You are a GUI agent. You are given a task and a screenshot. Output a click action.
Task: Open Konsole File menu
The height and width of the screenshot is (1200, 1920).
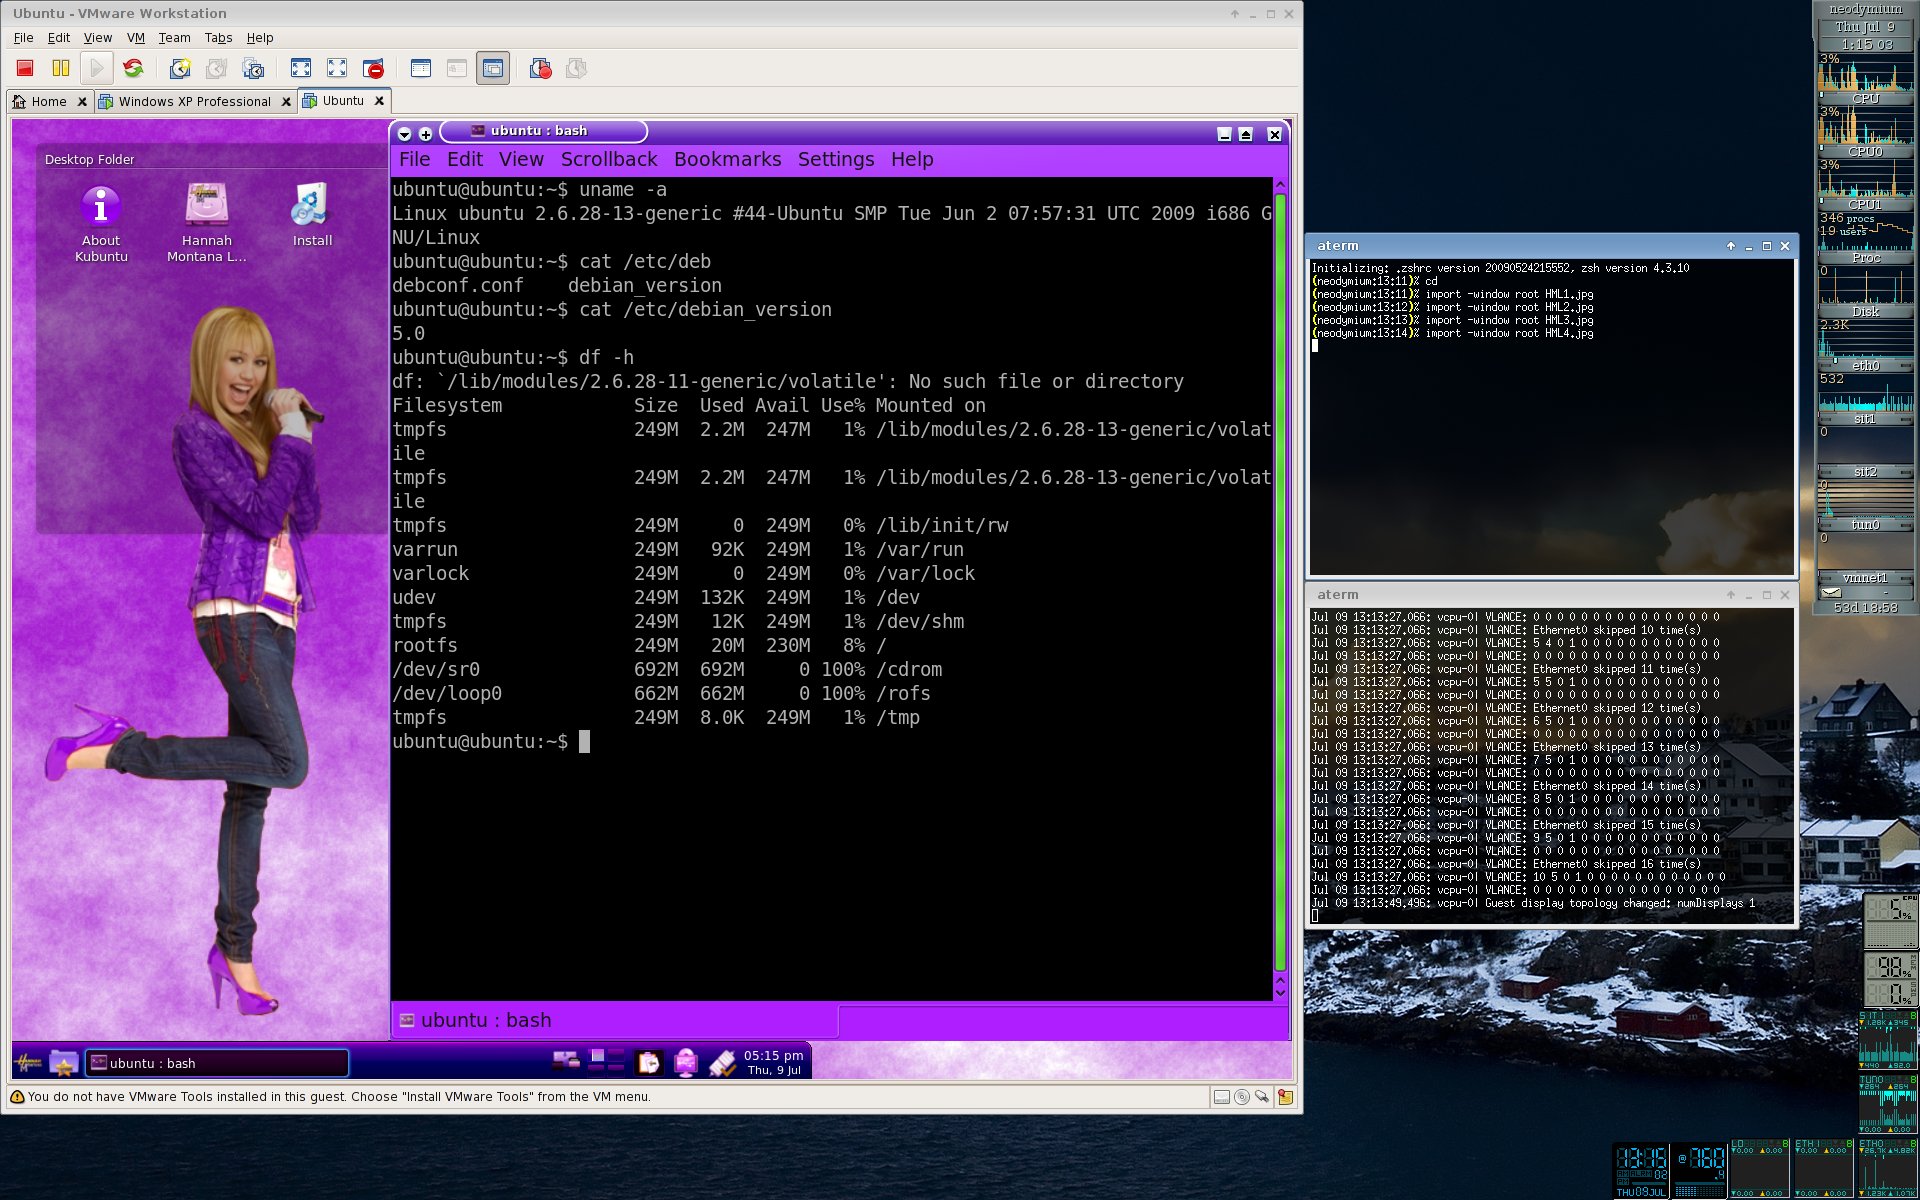tap(414, 159)
